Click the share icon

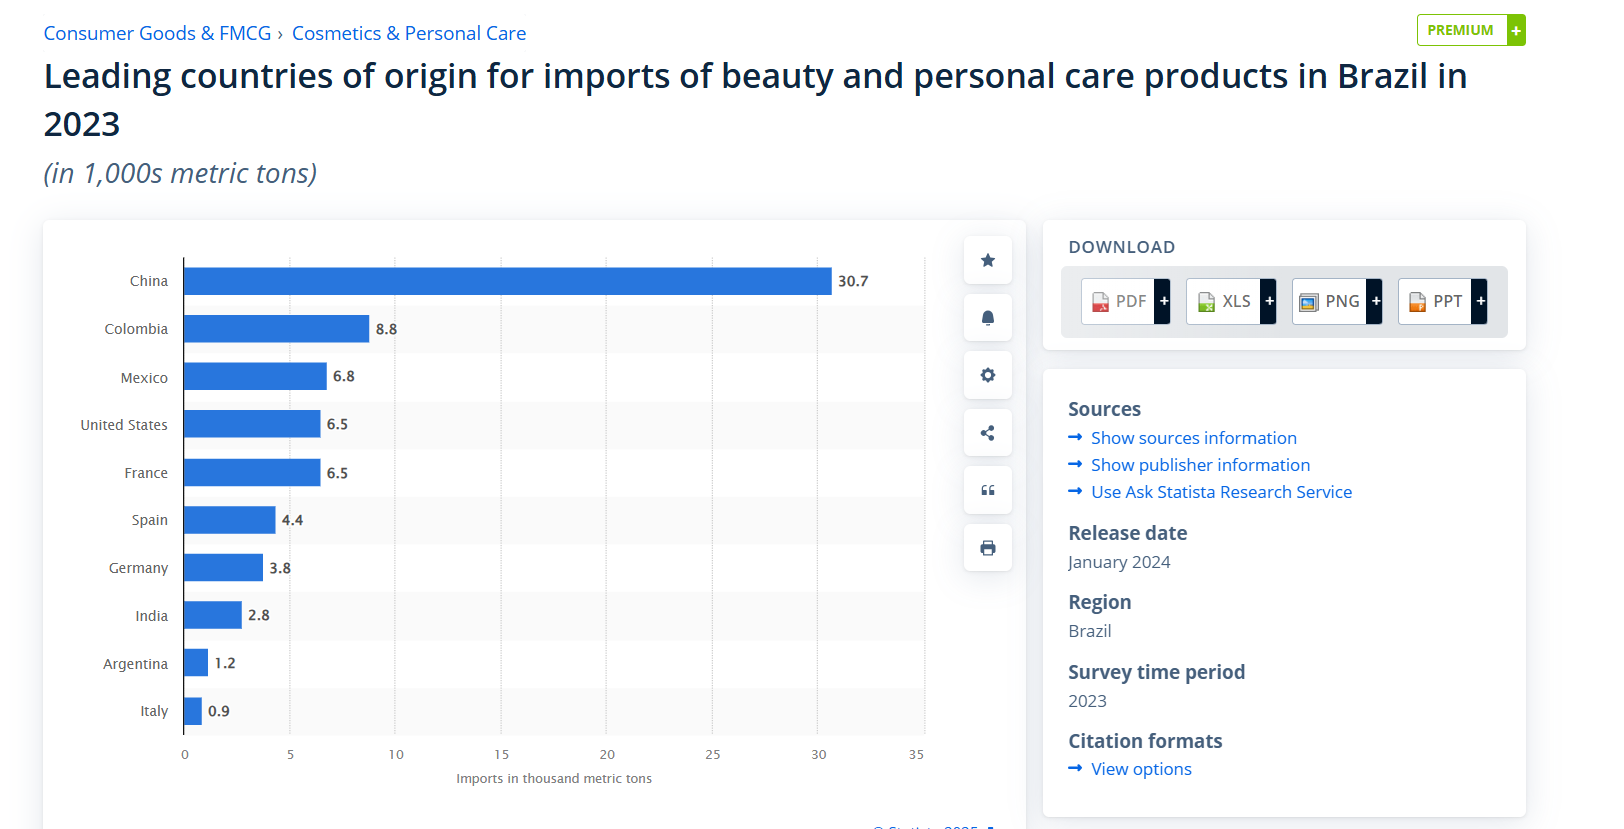pyautogui.click(x=987, y=433)
